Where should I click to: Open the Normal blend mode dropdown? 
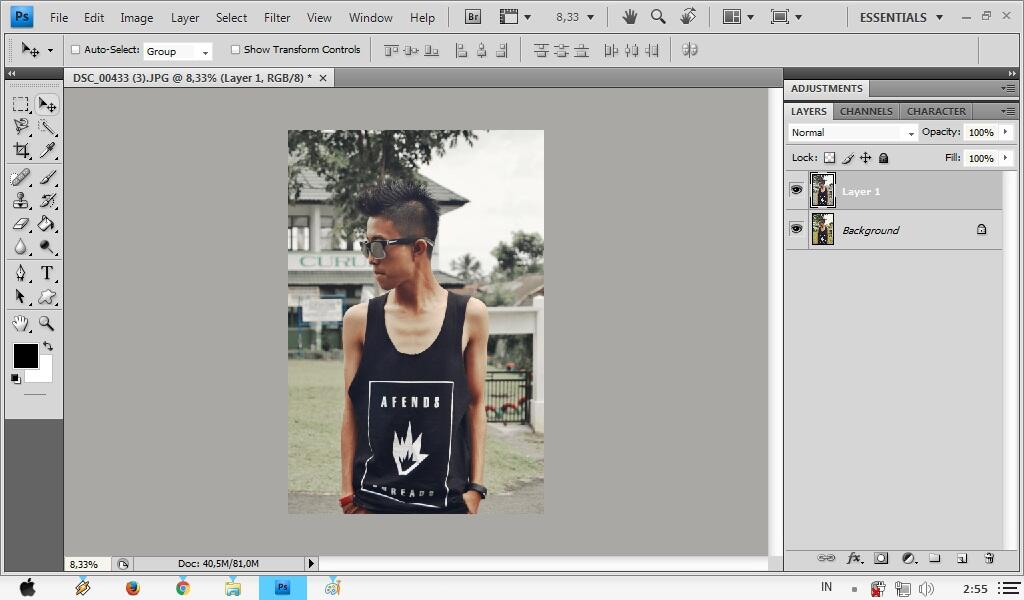(852, 133)
